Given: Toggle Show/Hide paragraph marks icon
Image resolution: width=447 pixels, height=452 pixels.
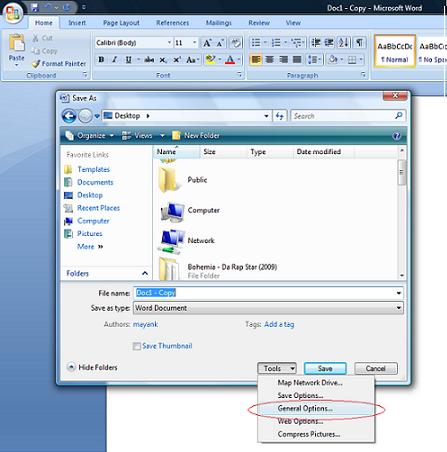Looking at the screenshot, I should click(359, 42).
